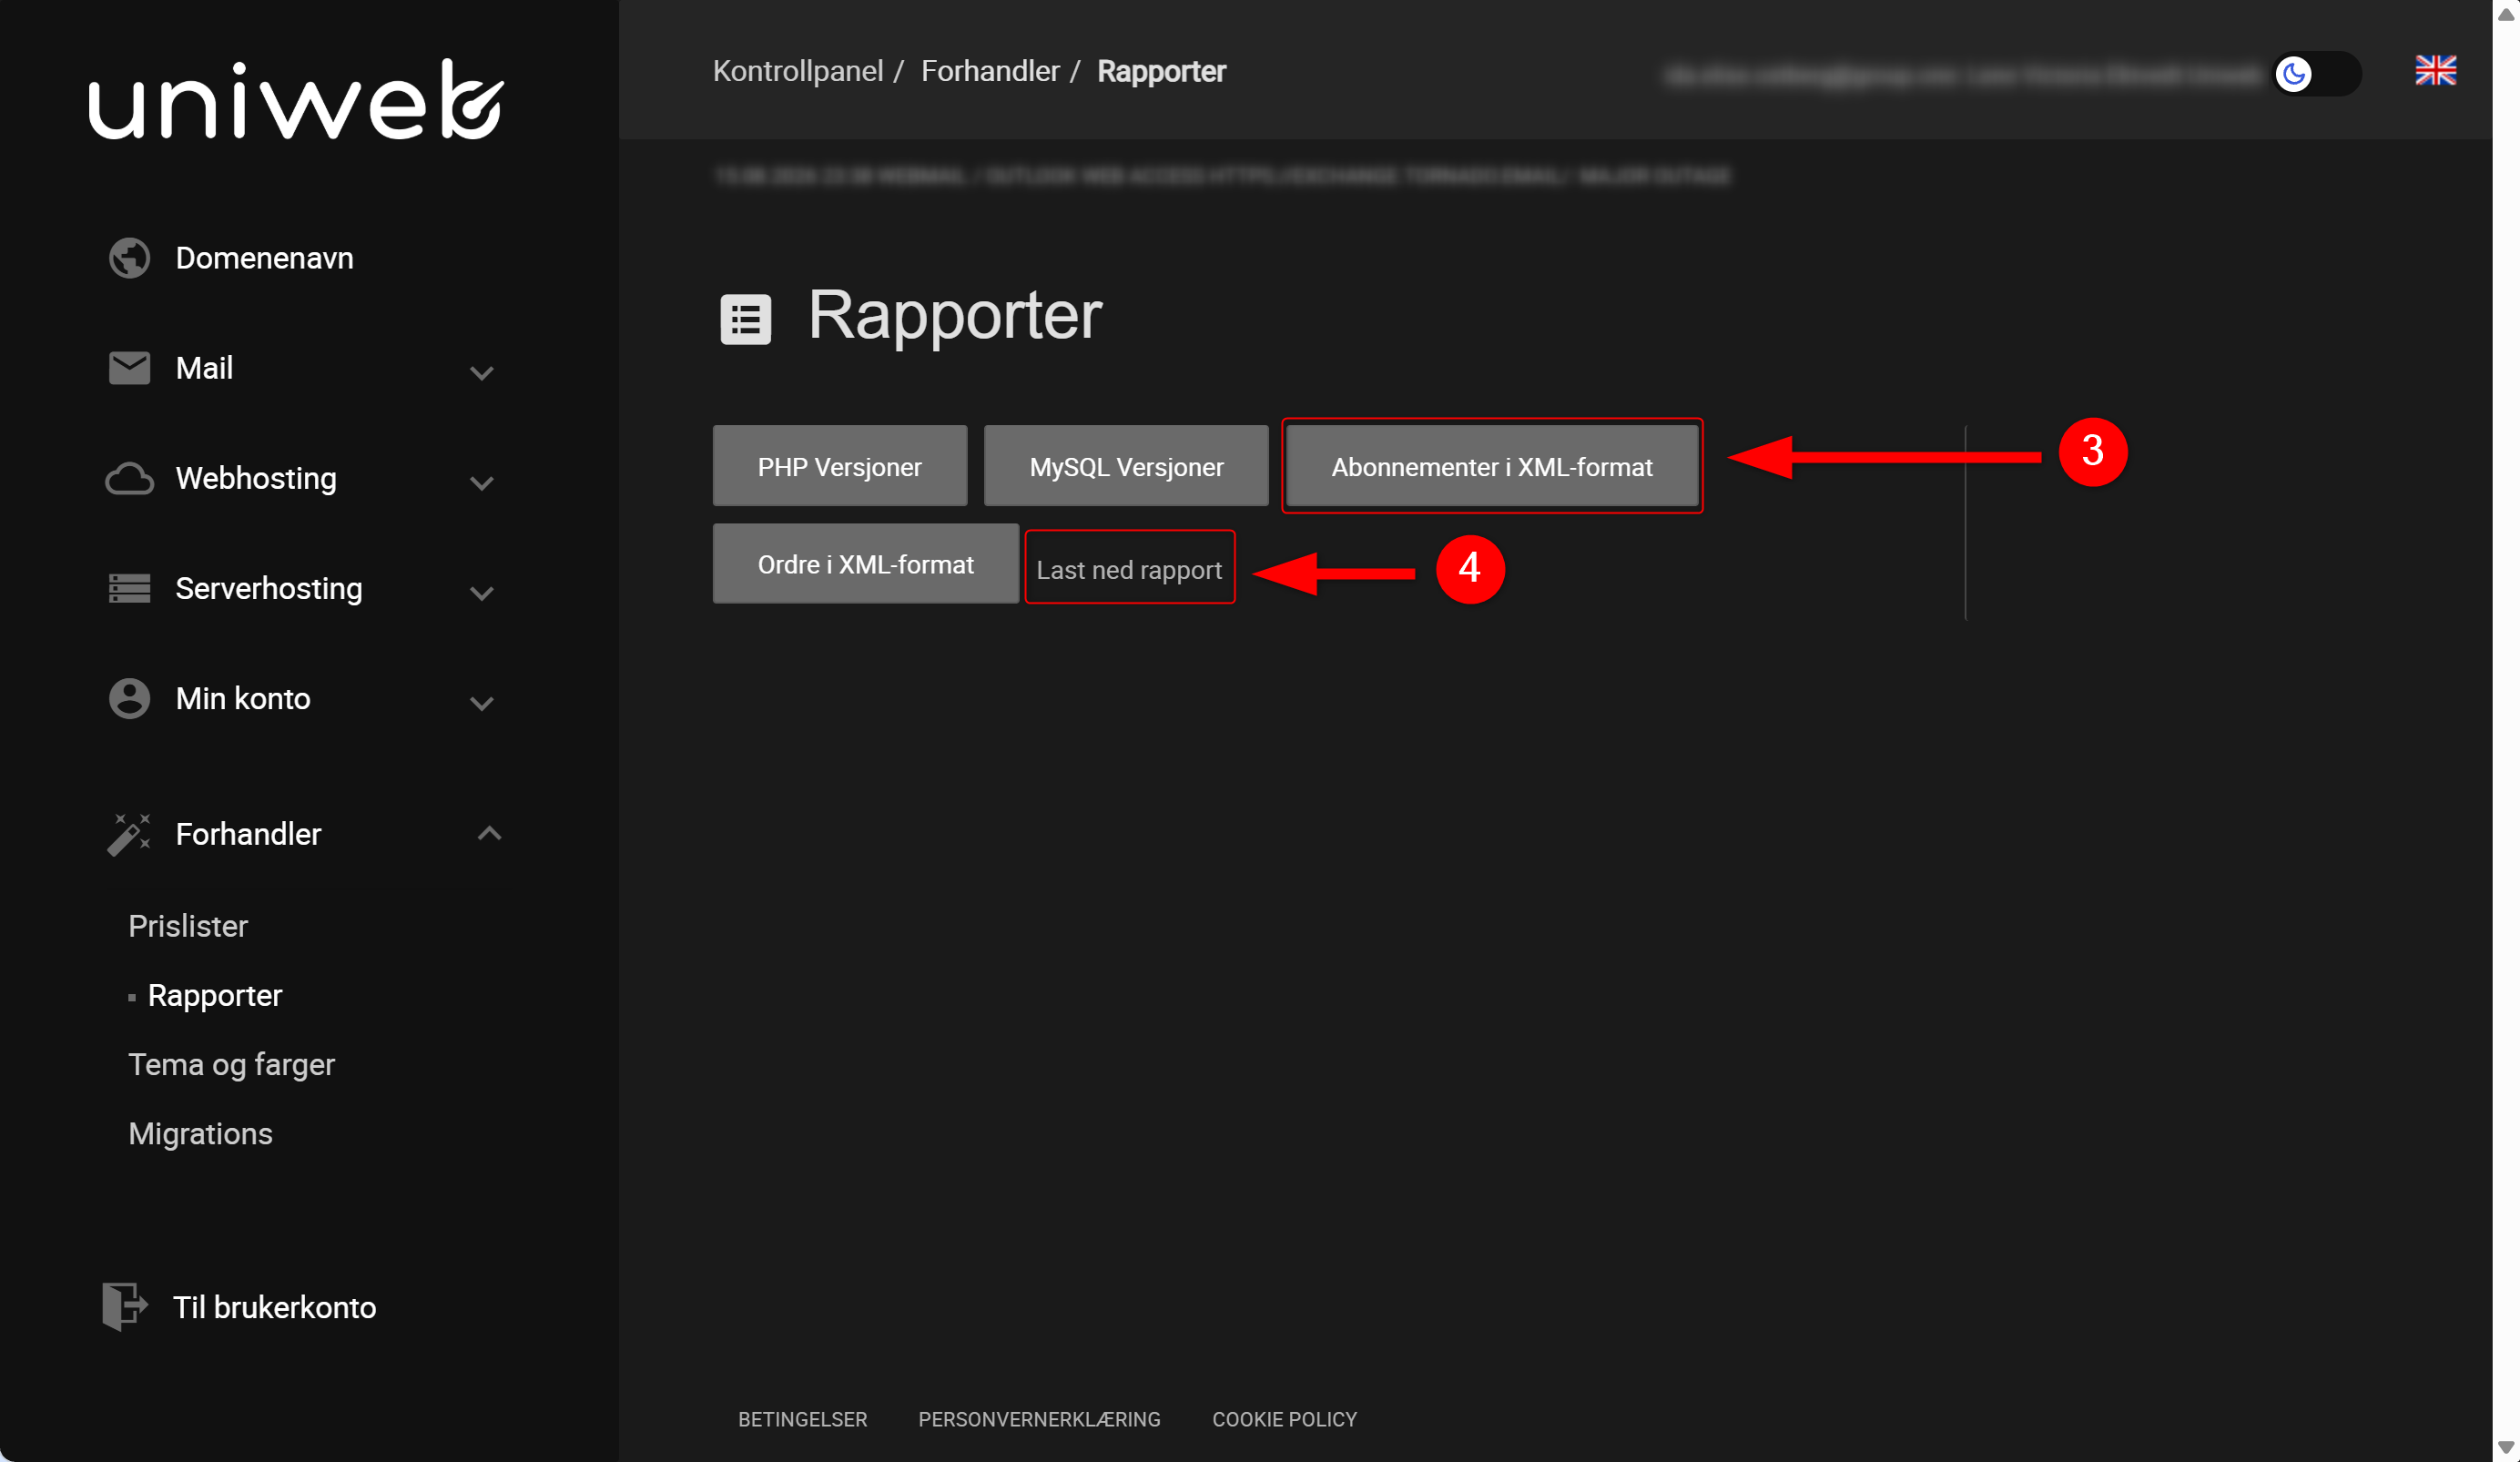Collapse the Forhandler menu chevron
This screenshot has height=1462, width=2520.
[x=489, y=833]
